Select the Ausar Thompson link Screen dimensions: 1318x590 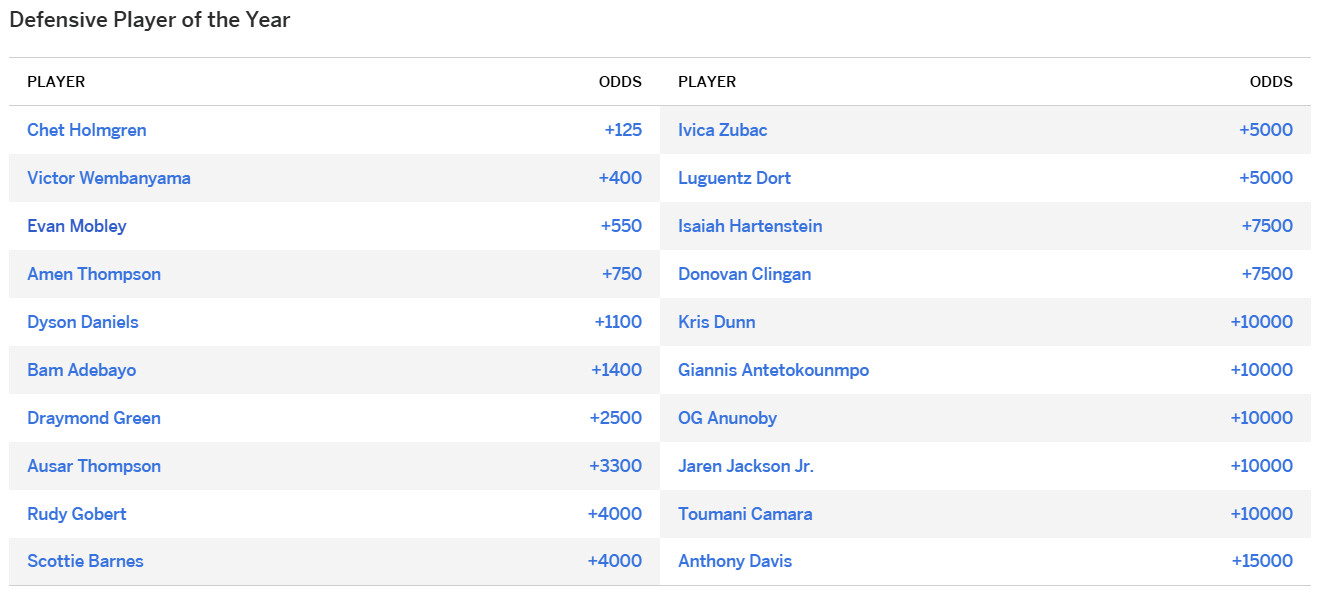pos(94,466)
